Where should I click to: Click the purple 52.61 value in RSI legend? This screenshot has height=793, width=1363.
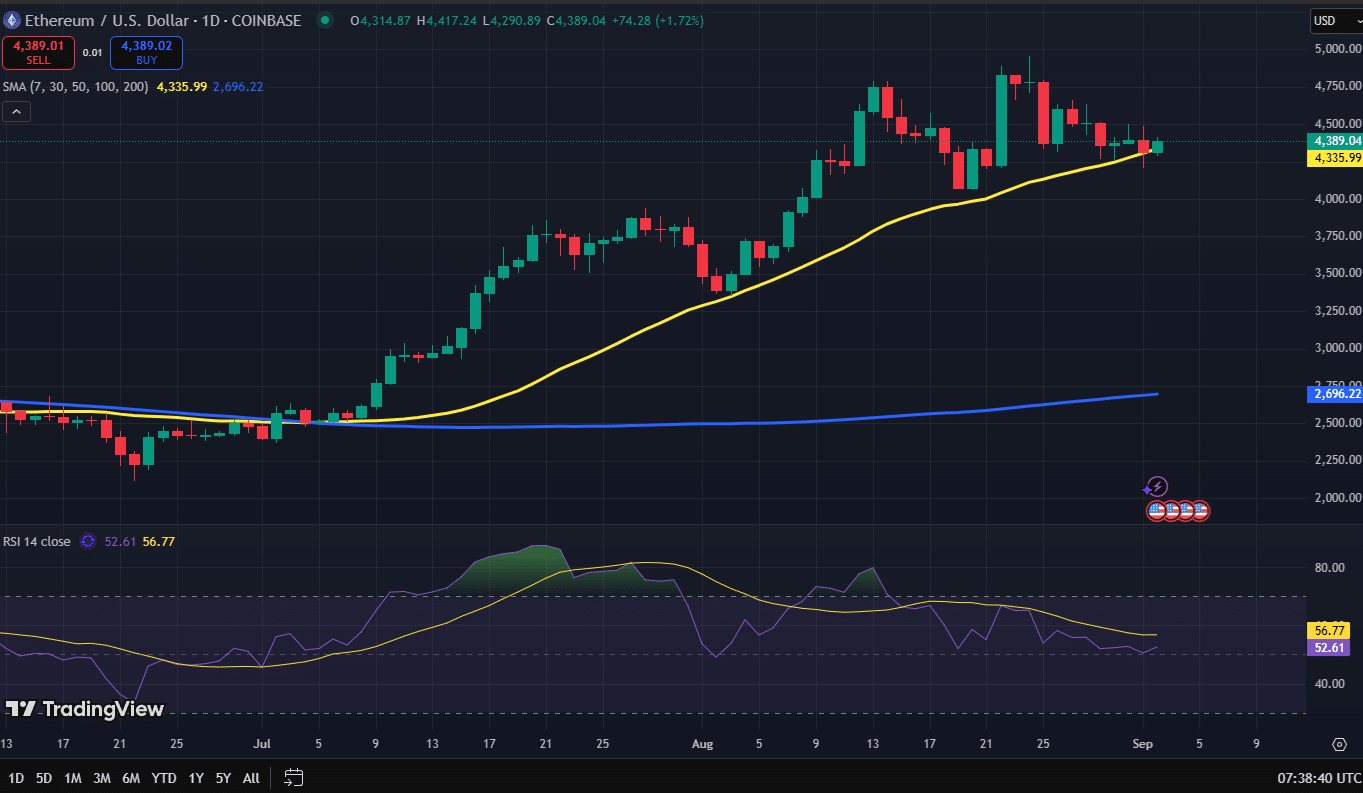[122, 541]
